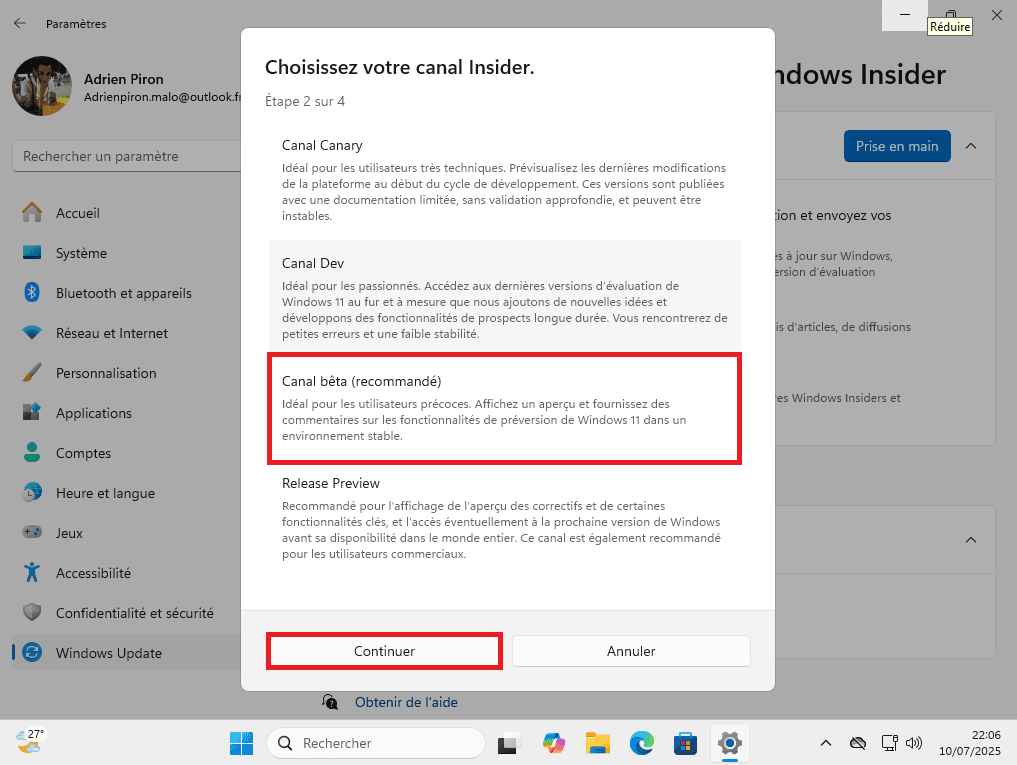Viewport: 1017px width, 765px height.
Task: Click the help icon beside Obtenir de l'aide
Action: [x=330, y=702]
